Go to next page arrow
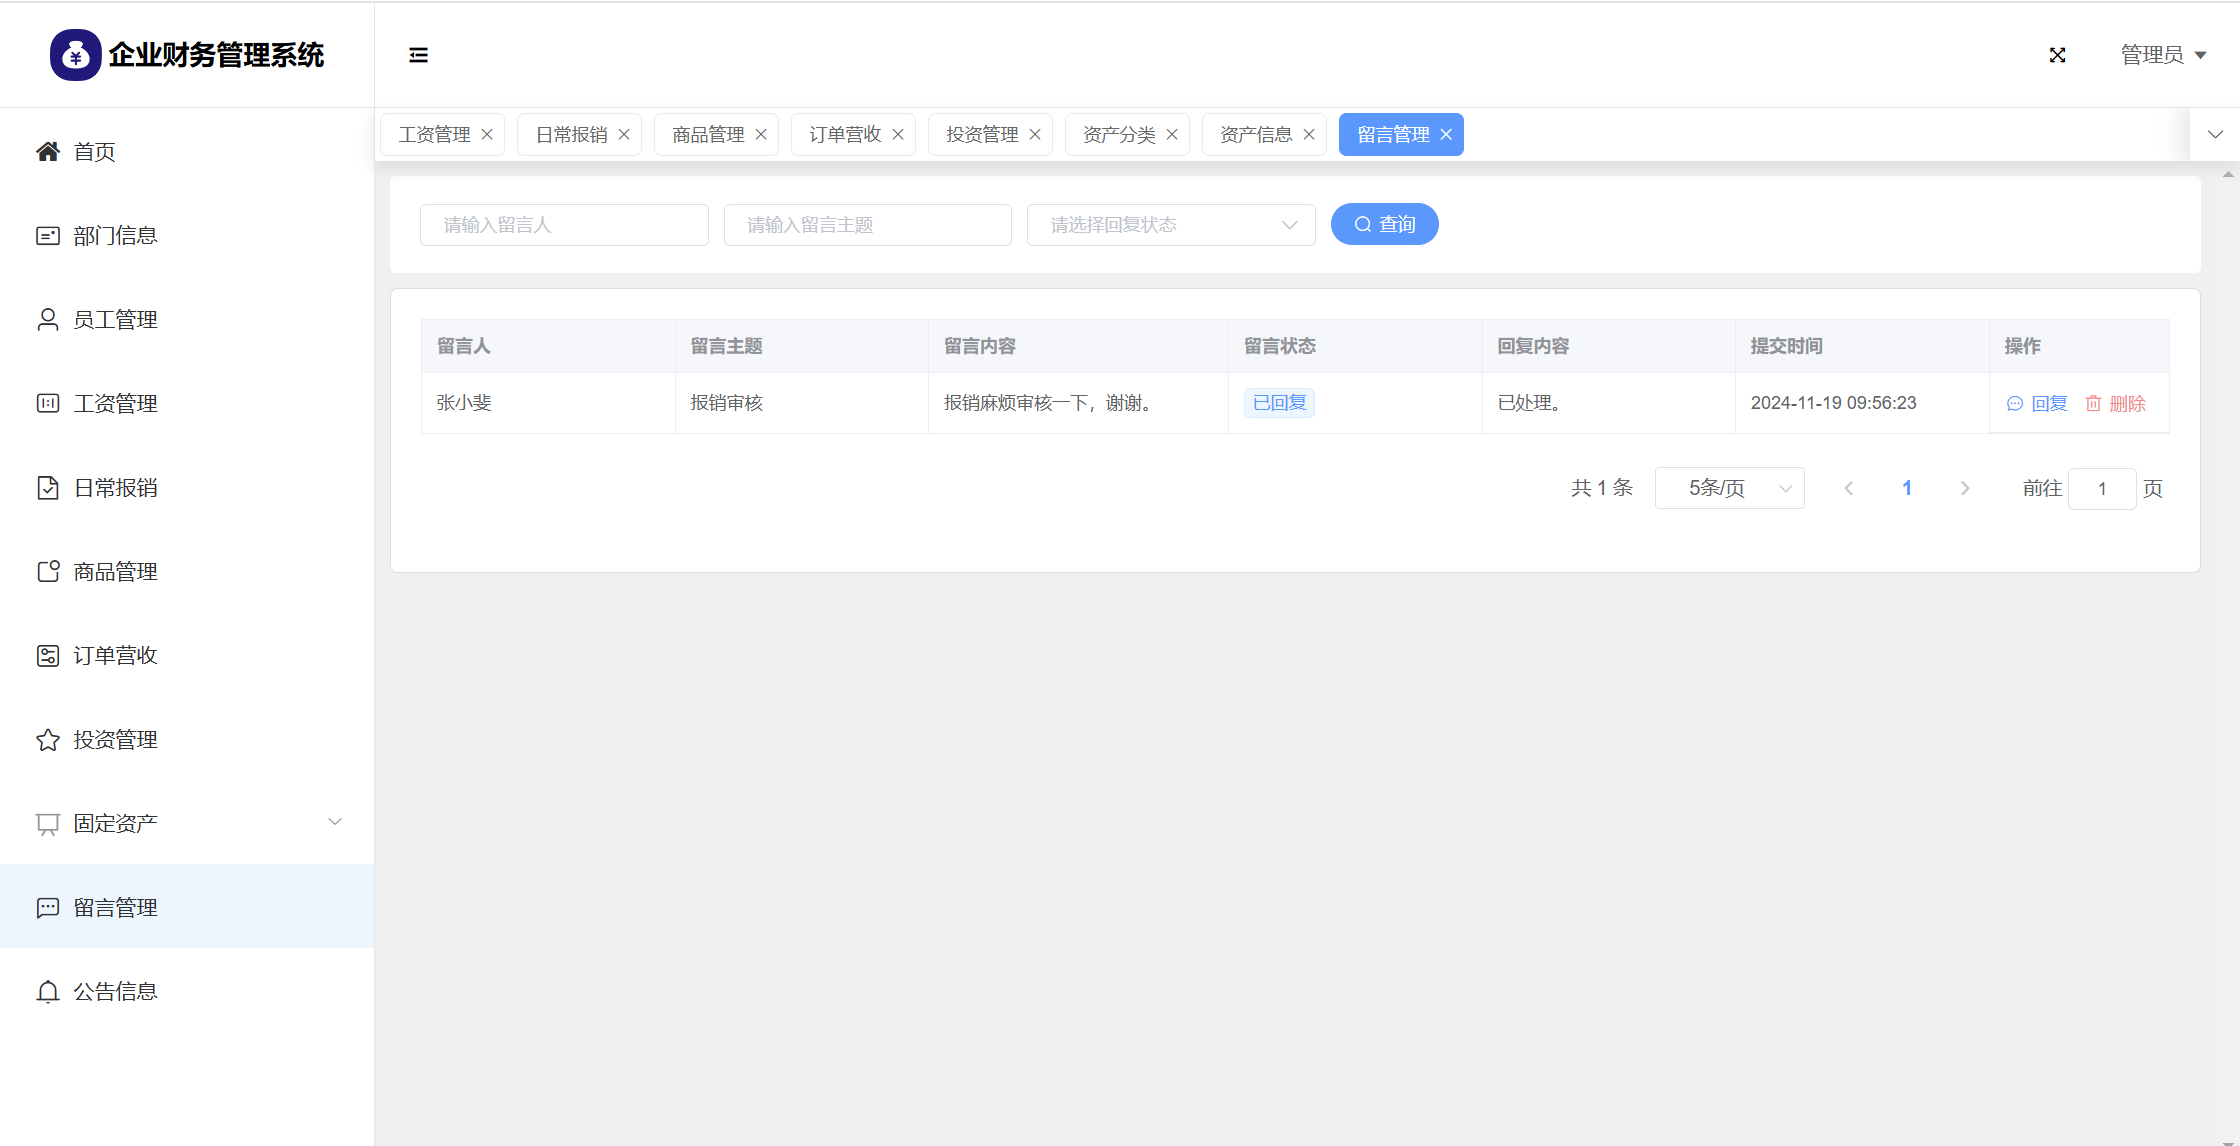 pos(1965,488)
